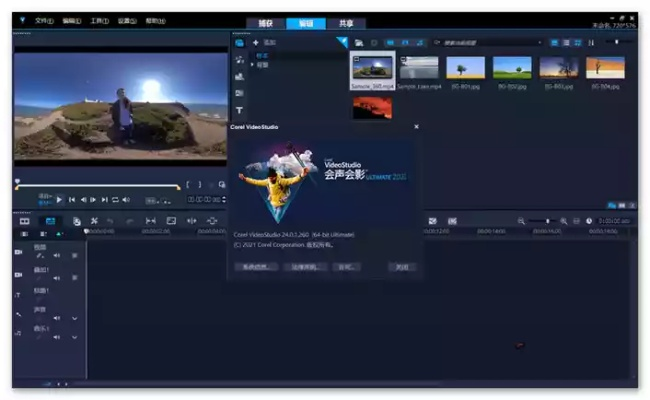
Task: Mute the overlay track audio
Action: coord(56,277)
